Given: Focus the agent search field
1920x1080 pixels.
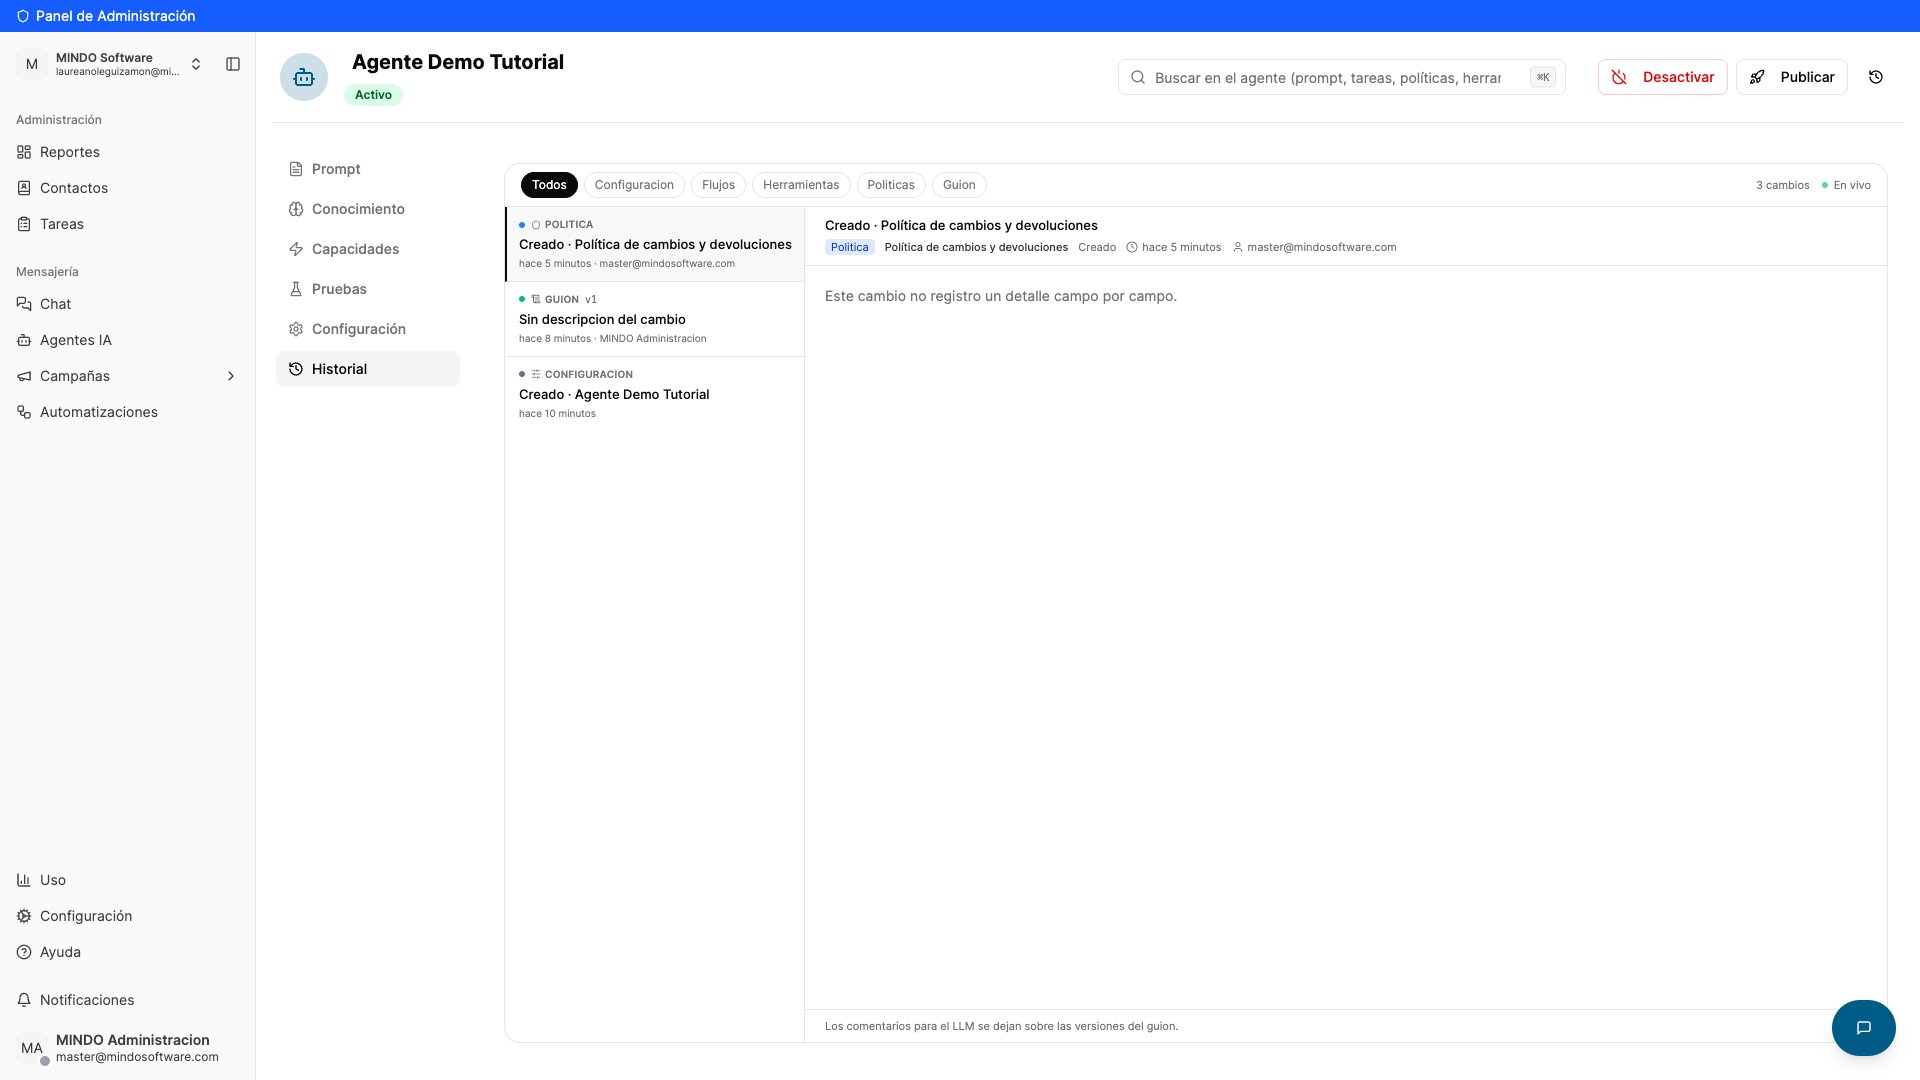Looking at the screenshot, I should [x=1341, y=77].
